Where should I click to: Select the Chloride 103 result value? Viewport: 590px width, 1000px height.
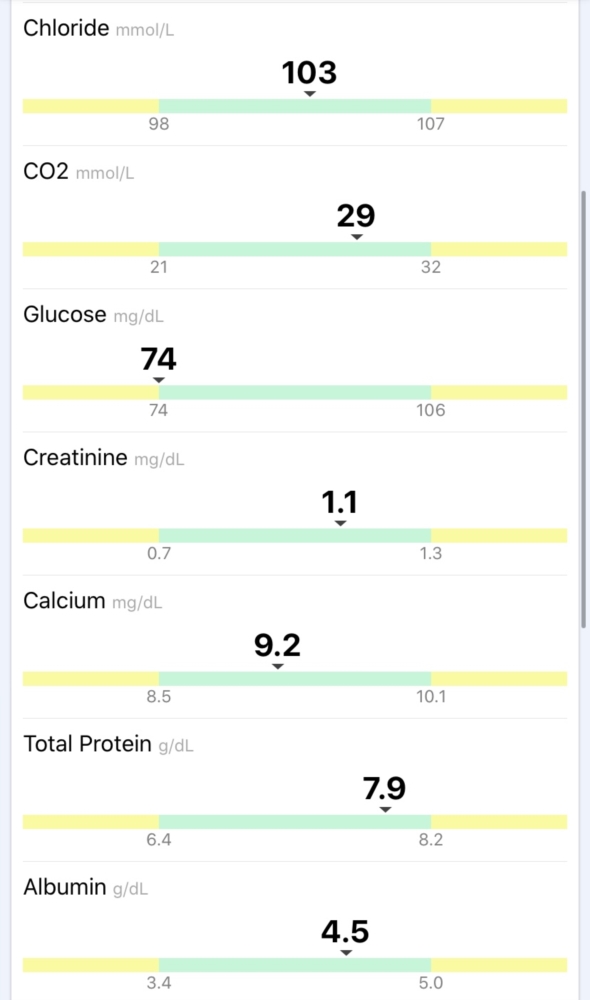tap(309, 72)
